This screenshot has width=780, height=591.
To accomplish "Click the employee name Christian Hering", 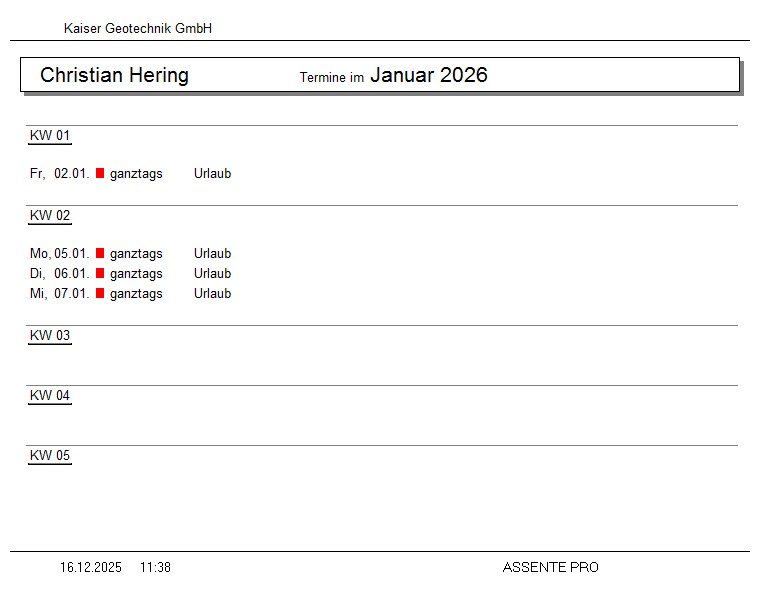I will click(114, 76).
